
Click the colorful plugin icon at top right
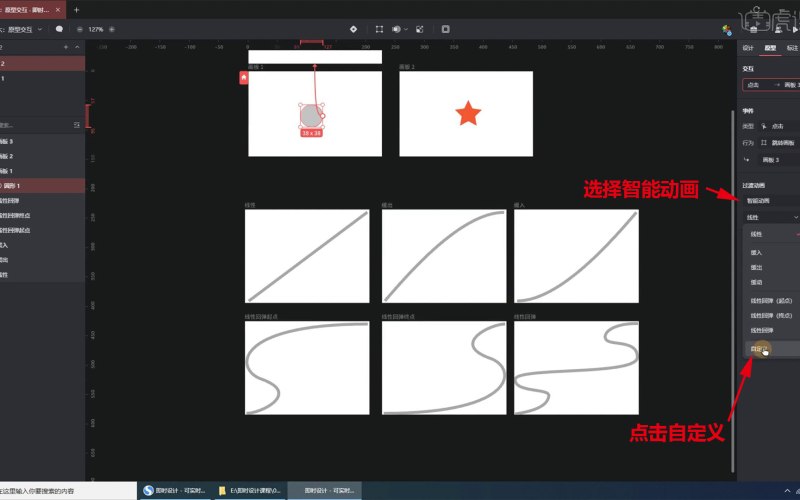click(x=727, y=30)
